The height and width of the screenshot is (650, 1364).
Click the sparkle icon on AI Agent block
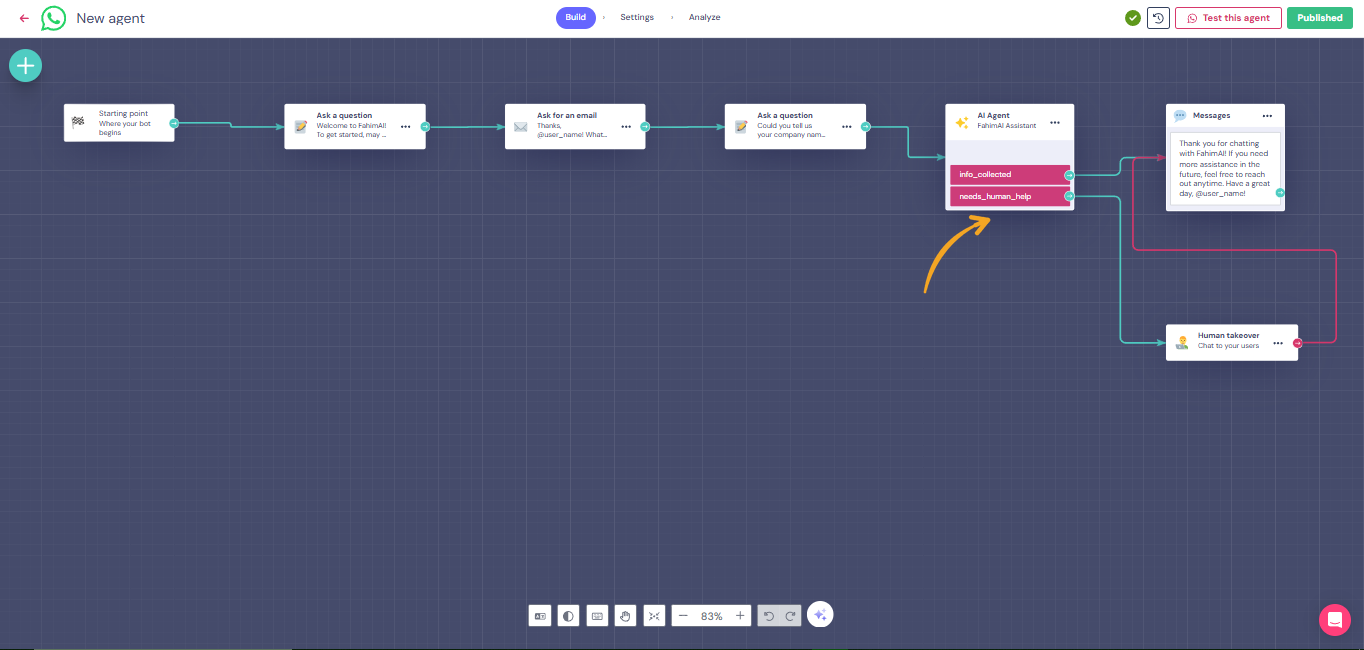(961, 123)
